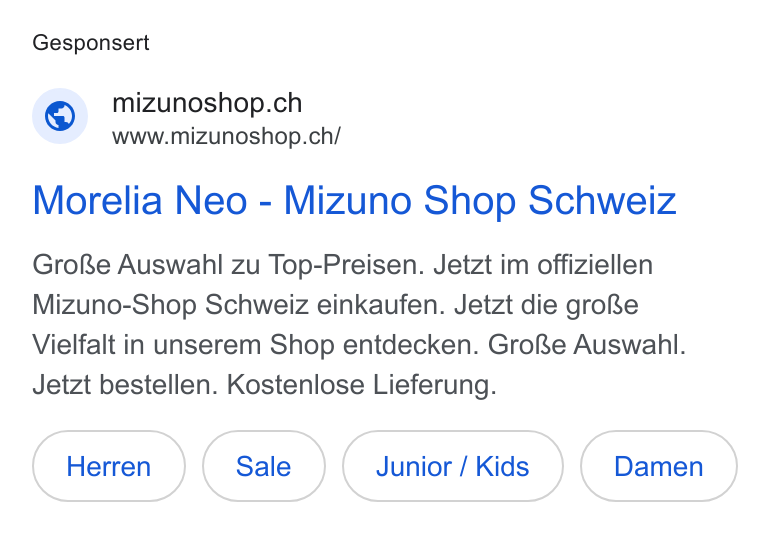Select the Damen sitelink chip
Screen dimensions: 760x534
659,466
